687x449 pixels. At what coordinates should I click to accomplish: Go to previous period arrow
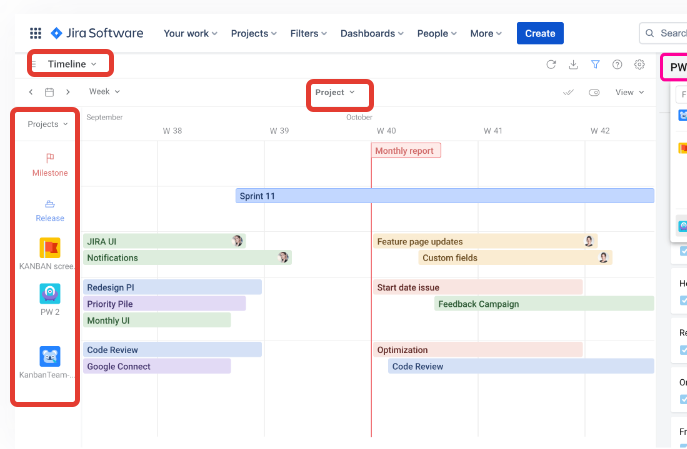(x=31, y=92)
